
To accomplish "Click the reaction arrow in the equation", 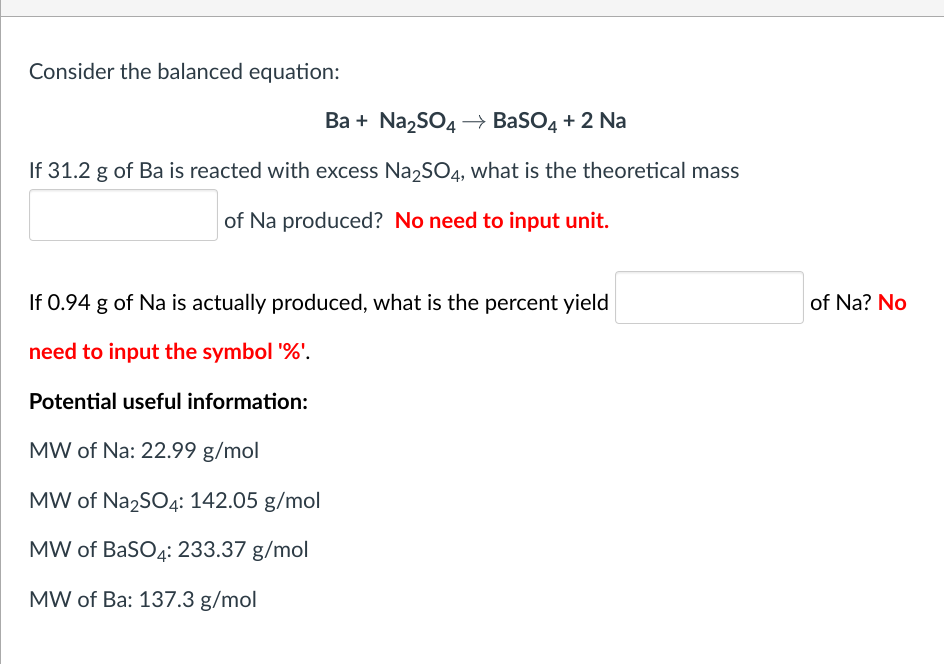I will coord(475,122).
